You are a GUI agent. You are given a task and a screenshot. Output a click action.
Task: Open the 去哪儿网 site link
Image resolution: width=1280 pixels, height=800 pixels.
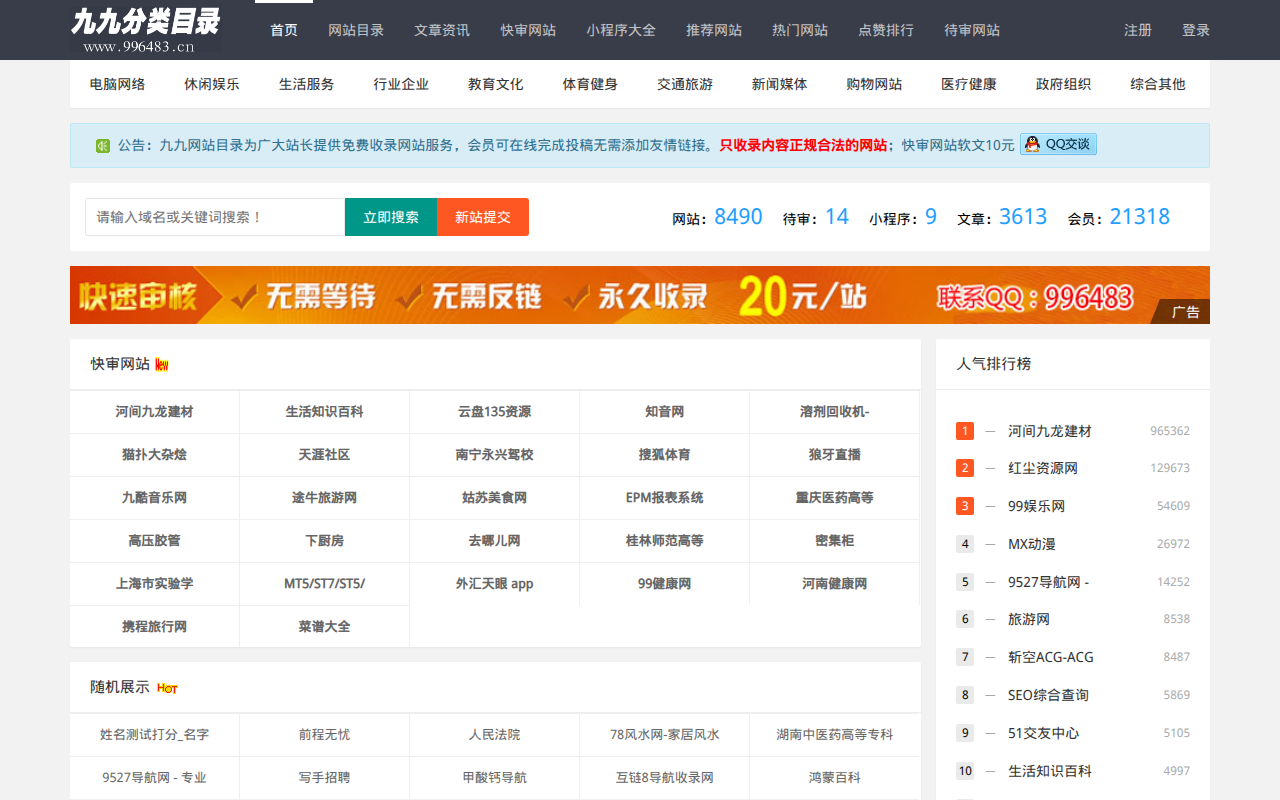click(494, 541)
